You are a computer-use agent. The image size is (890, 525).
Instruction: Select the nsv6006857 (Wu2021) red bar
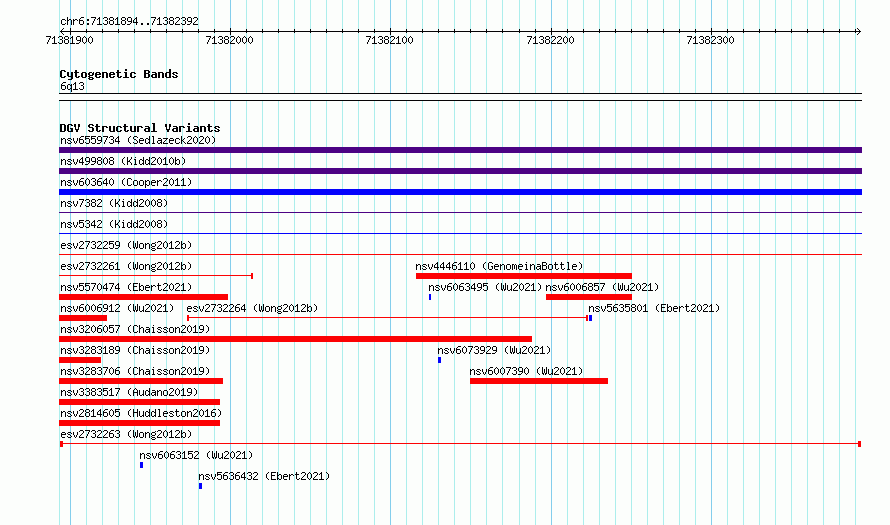pos(589,297)
